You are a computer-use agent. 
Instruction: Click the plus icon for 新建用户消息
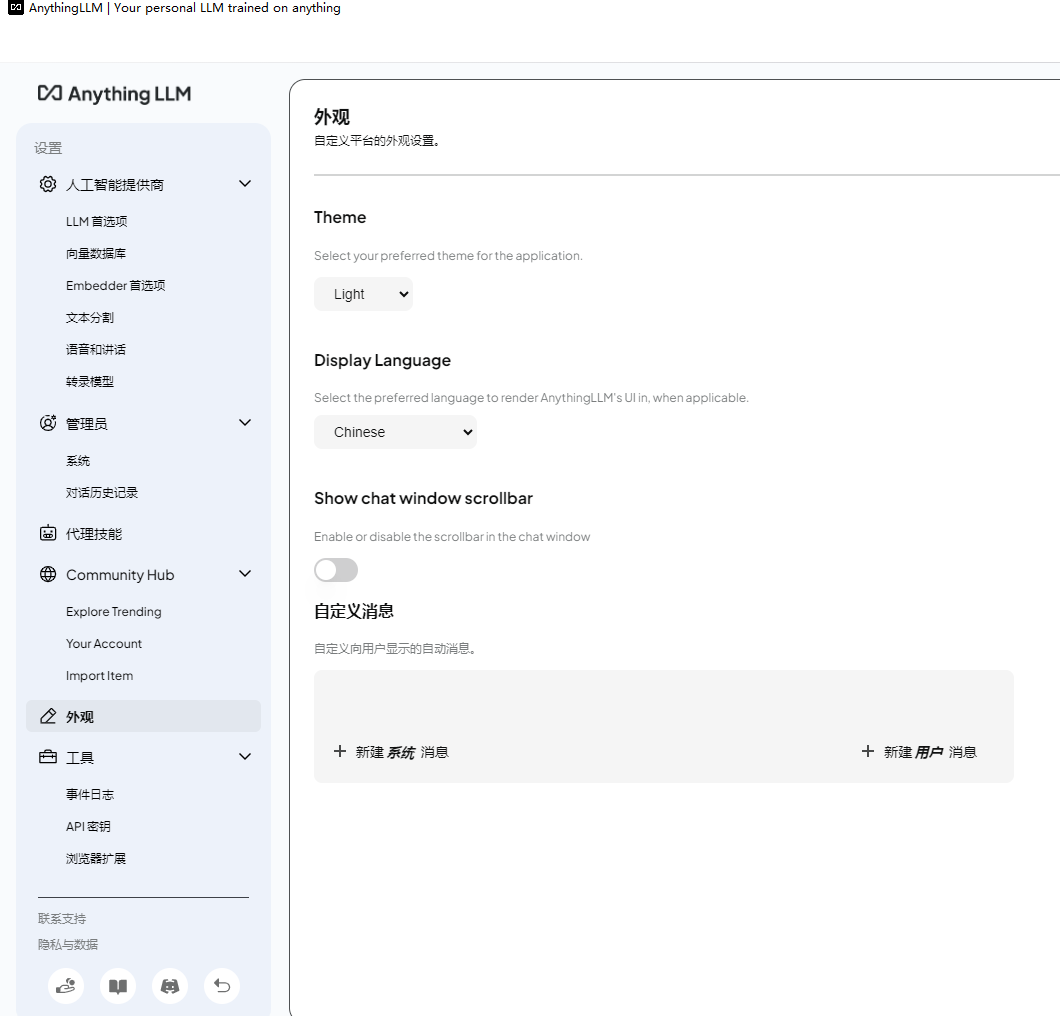point(868,751)
